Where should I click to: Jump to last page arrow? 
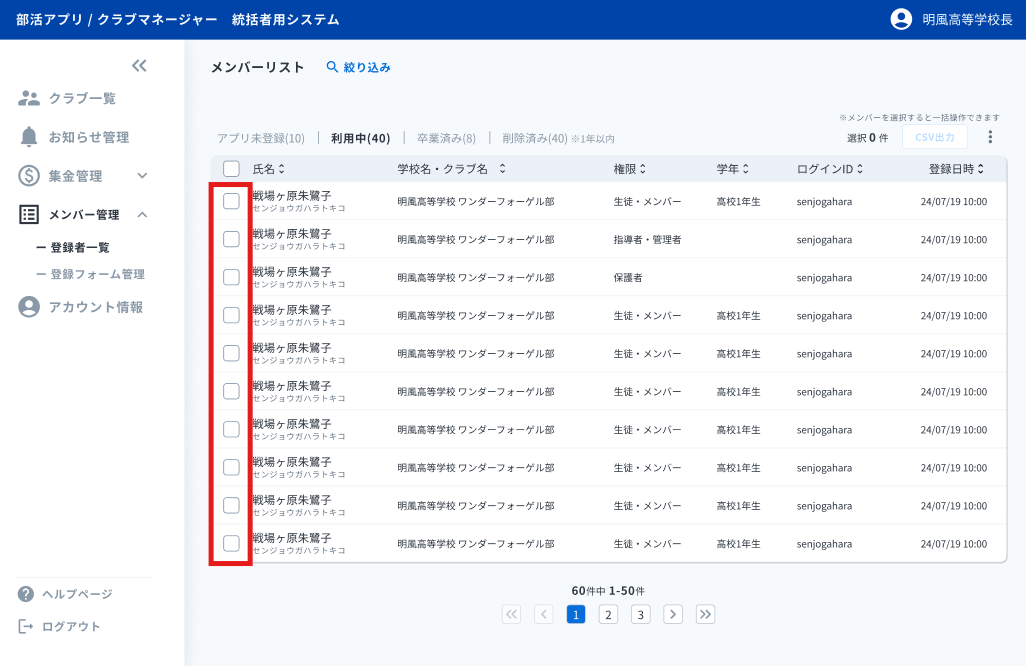[x=705, y=614]
